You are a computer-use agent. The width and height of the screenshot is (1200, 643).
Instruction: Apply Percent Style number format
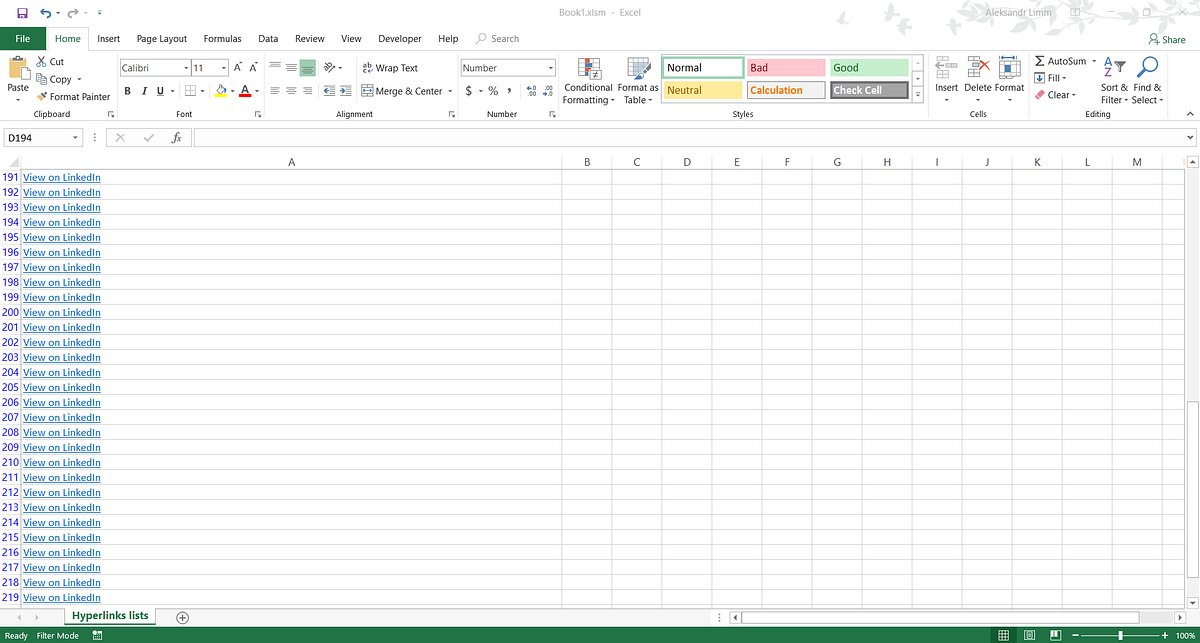(x=492, y=90)
